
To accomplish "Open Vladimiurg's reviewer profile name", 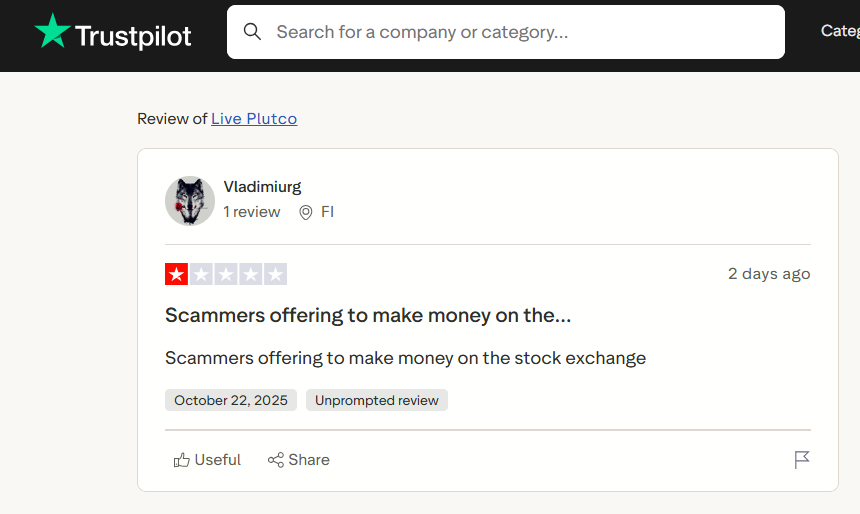I will coord(262,186).
